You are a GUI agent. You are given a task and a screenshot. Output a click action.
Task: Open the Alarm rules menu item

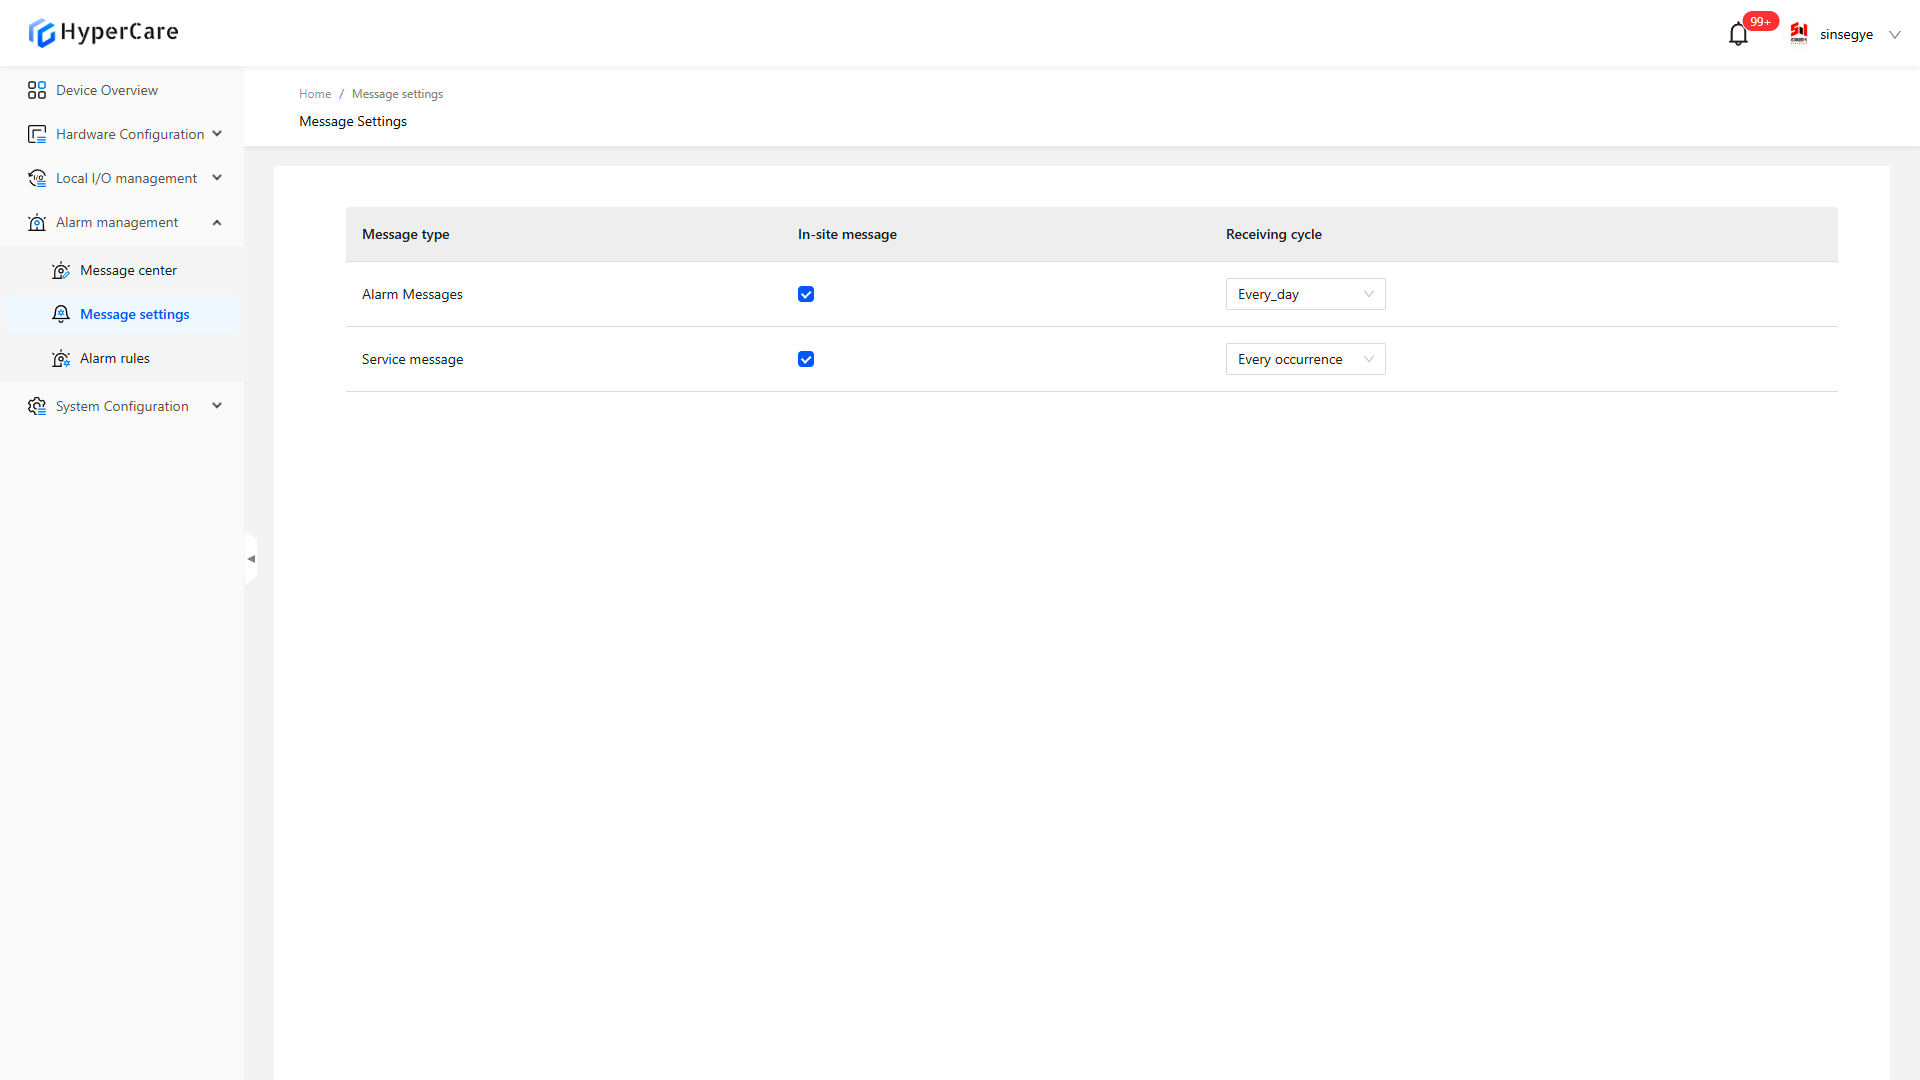pos(115,358)
